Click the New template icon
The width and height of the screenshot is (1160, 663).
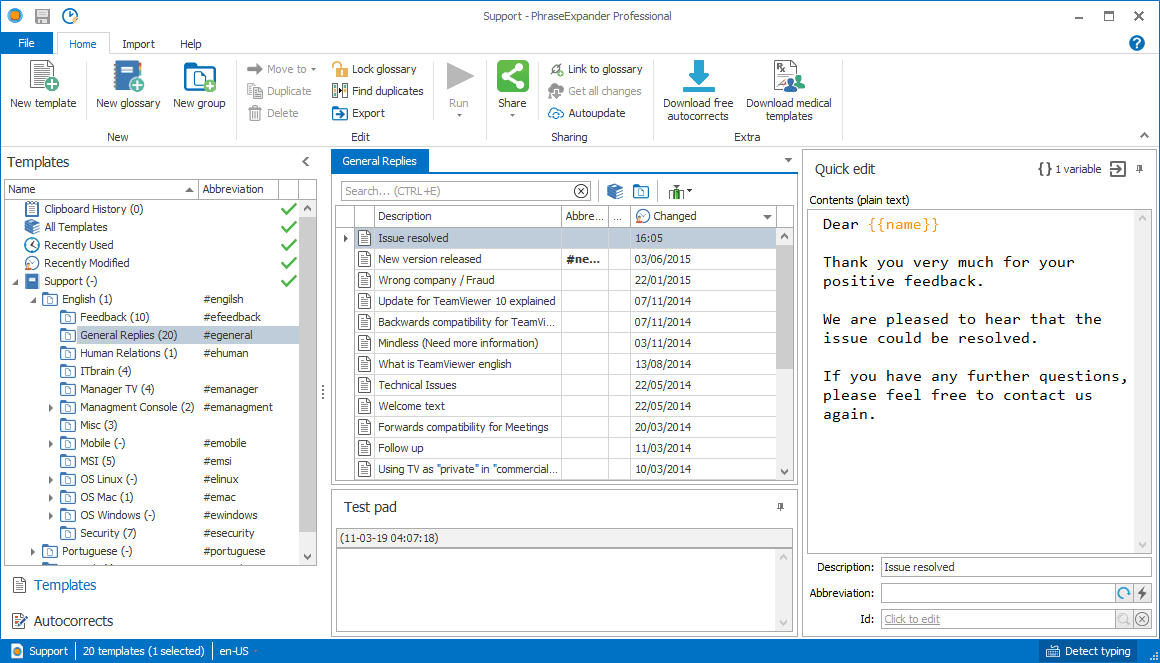[x=43, y=77]
